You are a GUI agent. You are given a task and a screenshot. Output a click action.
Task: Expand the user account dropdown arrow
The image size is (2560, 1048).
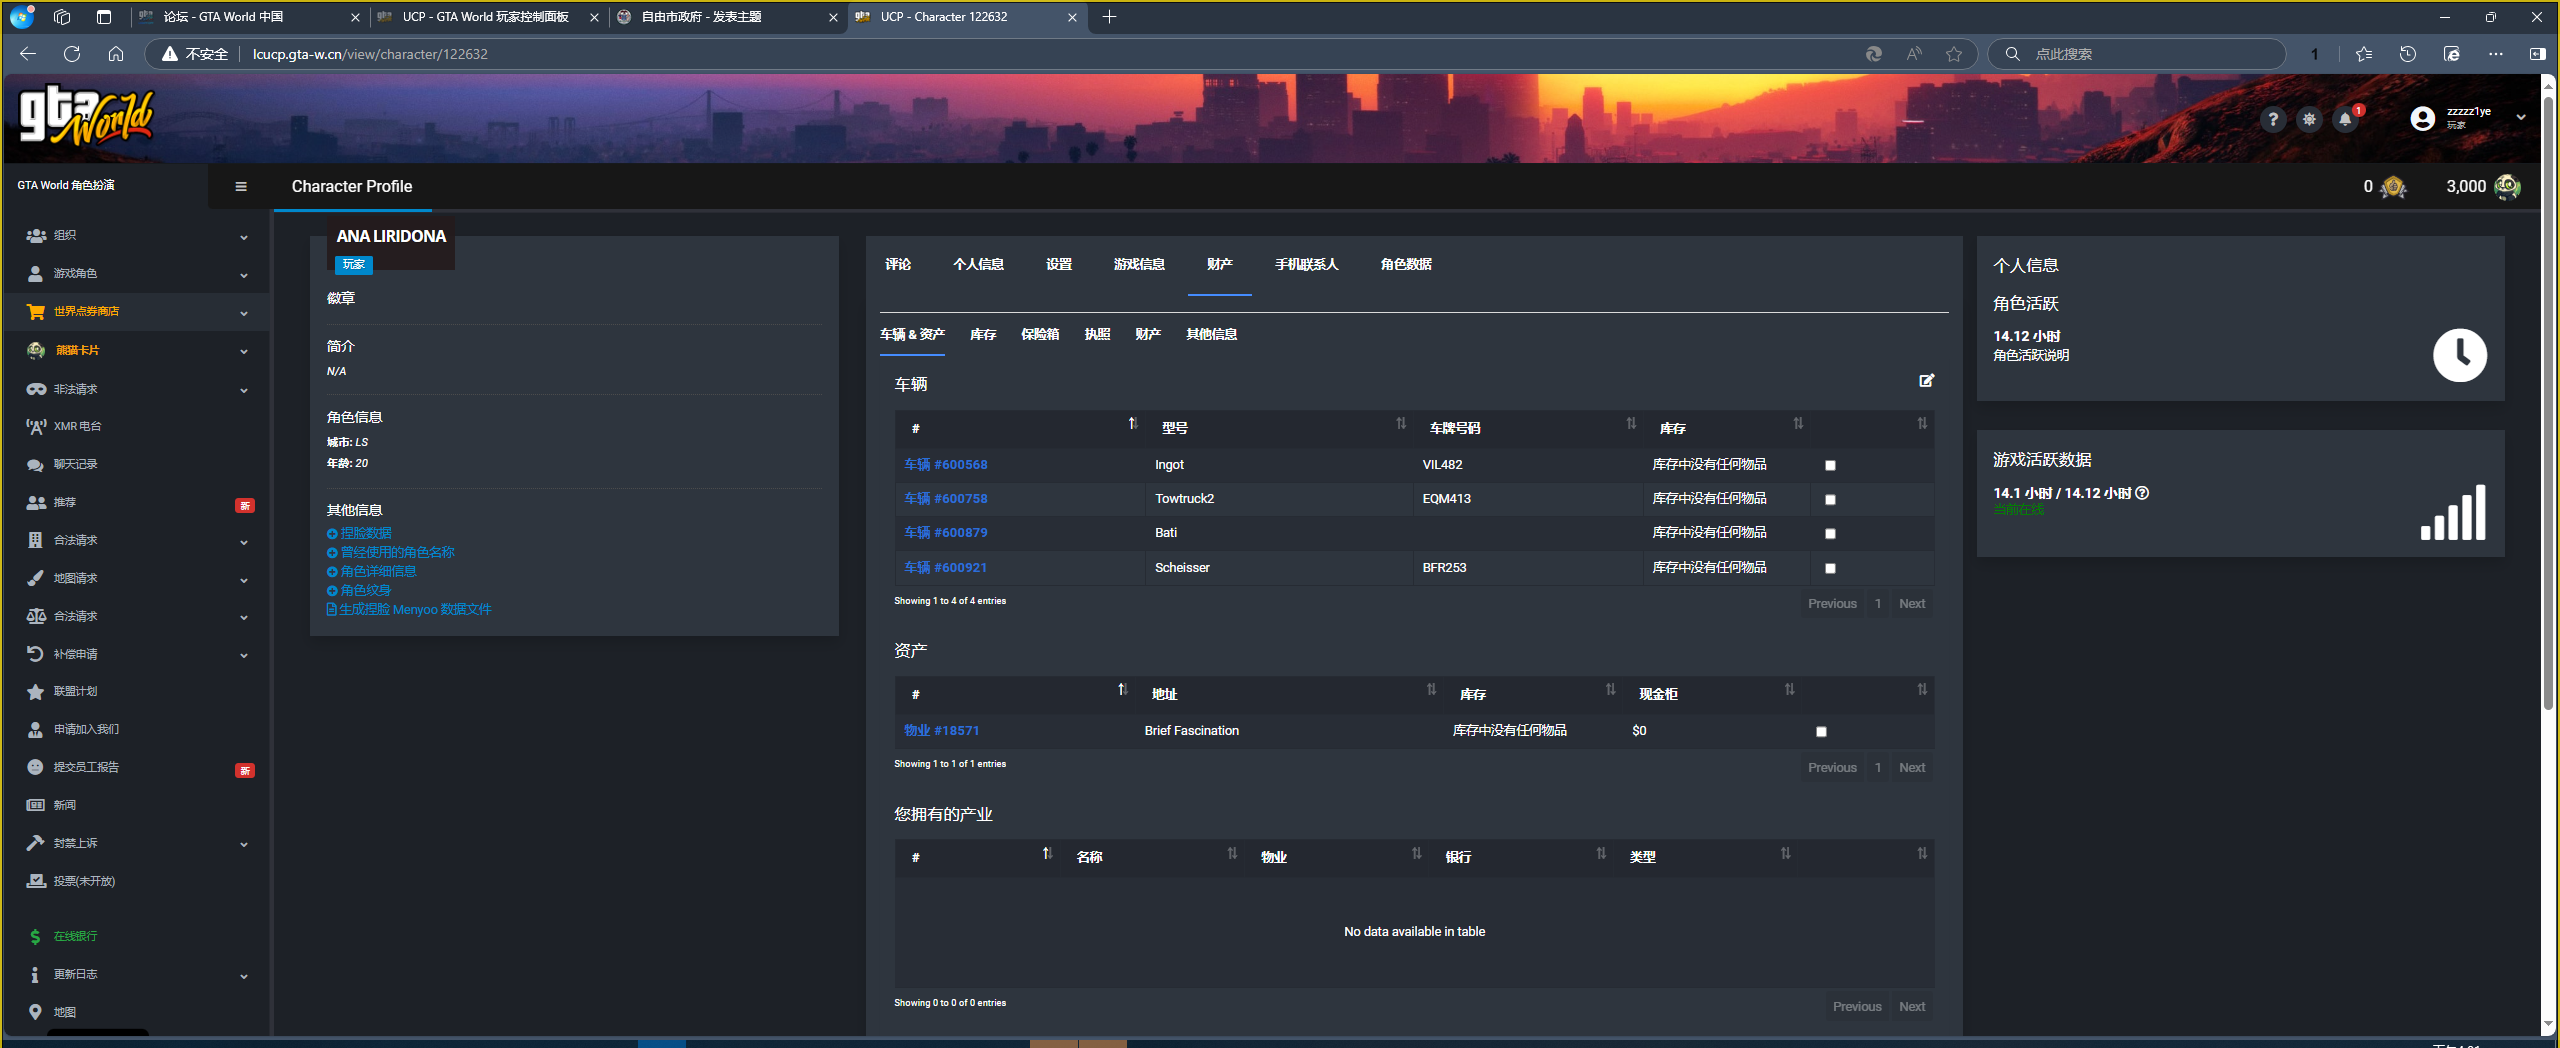[2521, 118]
